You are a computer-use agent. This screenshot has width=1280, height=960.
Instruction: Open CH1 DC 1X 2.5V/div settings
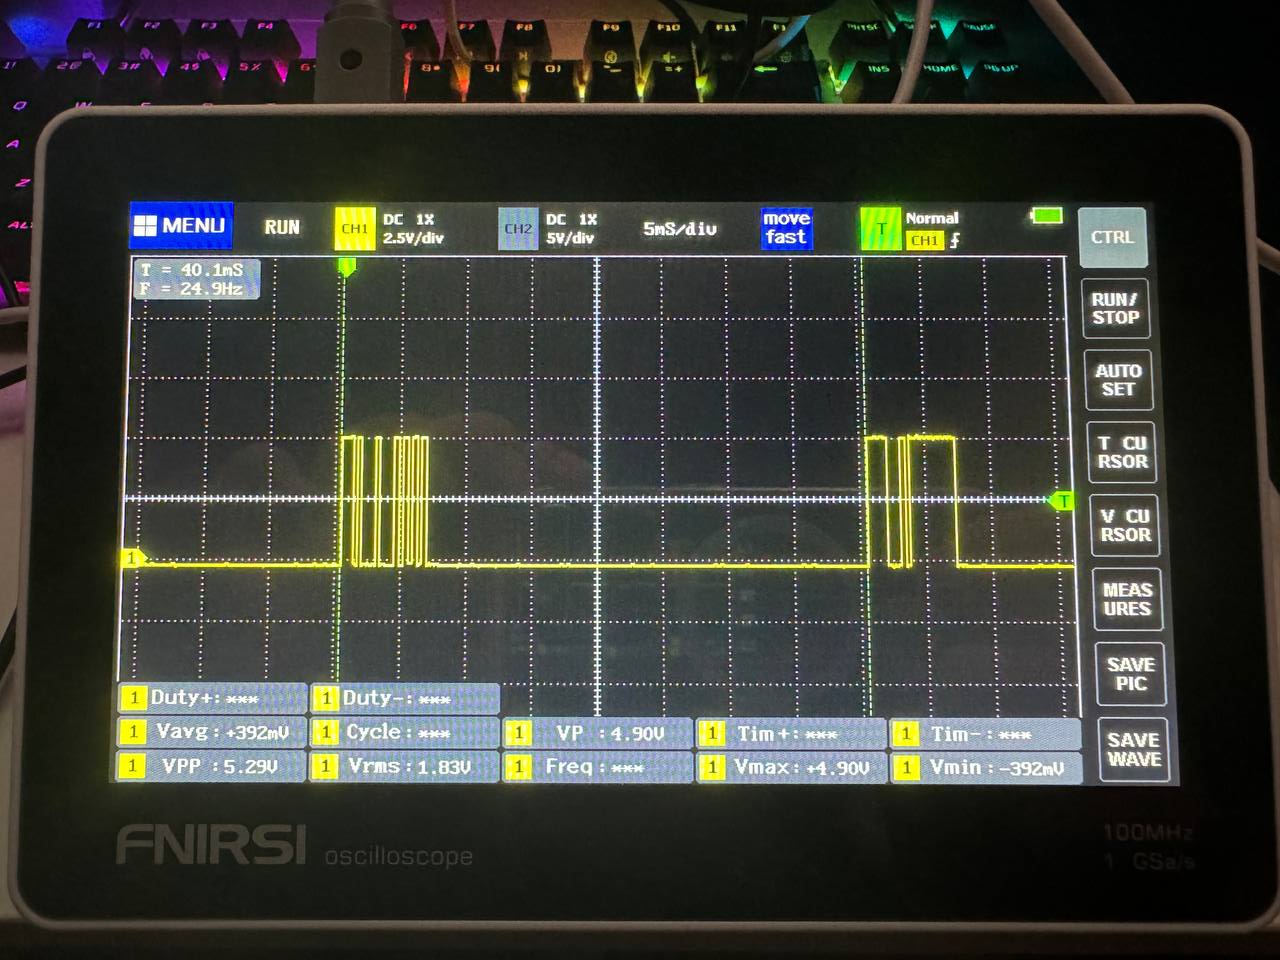click(x=412, y=229)
